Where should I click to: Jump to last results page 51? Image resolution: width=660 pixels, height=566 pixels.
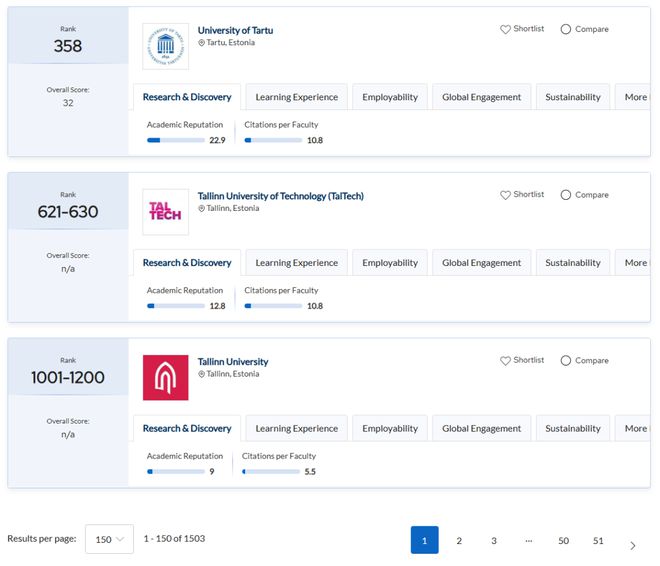(598, 540)
